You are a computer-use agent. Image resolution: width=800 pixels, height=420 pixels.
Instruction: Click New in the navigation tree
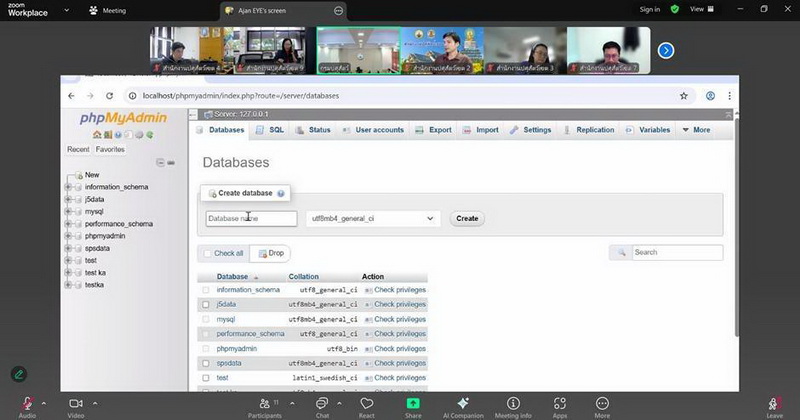(92, 175)
